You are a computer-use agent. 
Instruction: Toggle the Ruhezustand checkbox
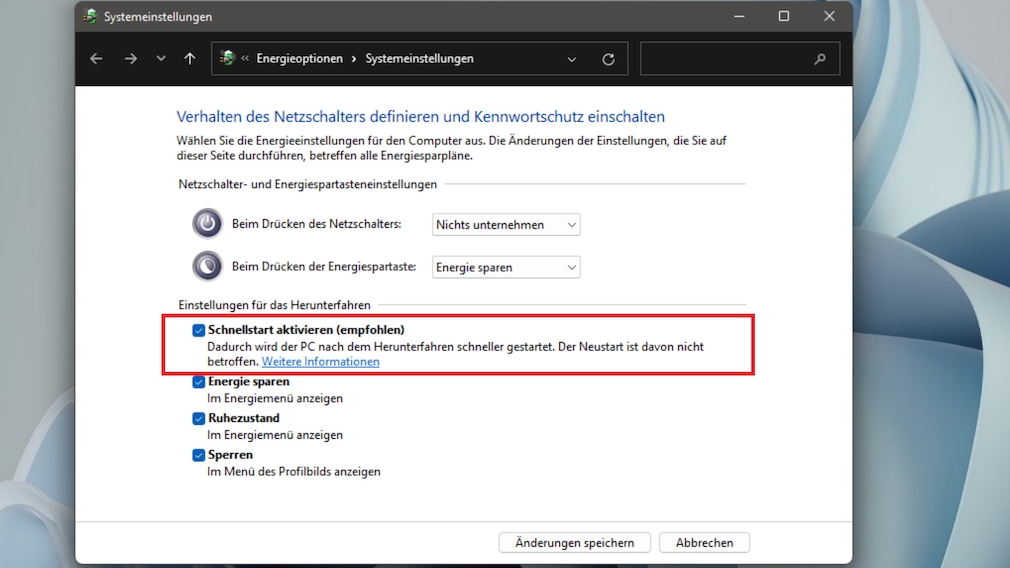[199, 418]
